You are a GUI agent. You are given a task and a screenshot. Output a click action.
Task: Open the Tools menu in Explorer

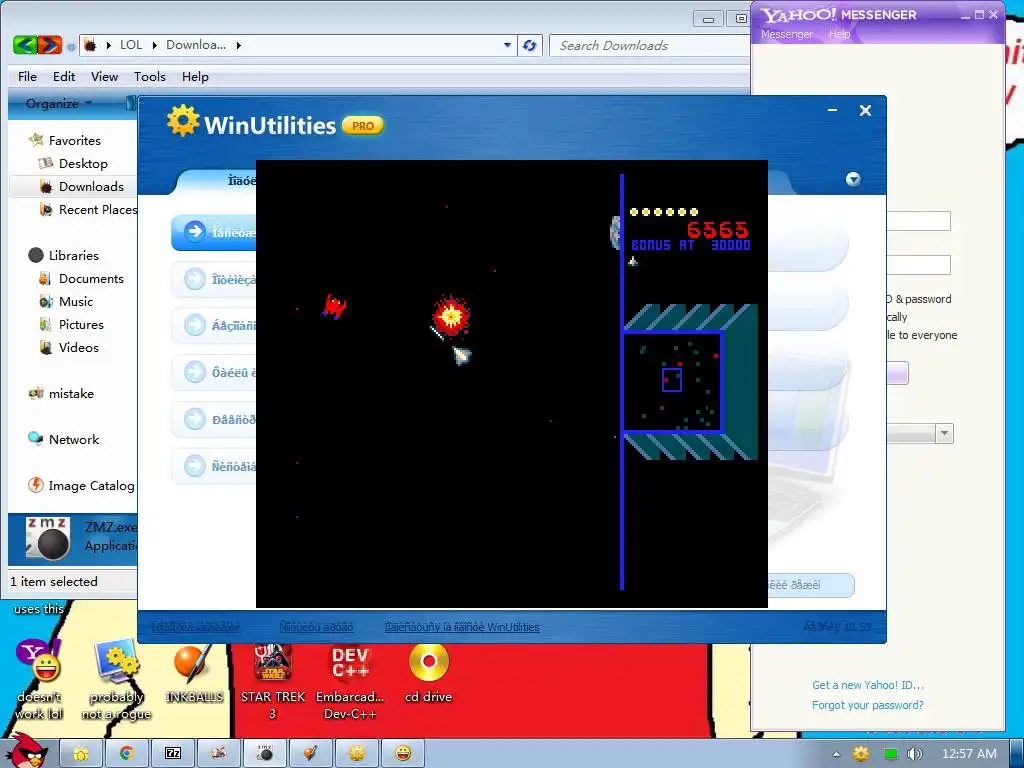[x=150, y=76]
